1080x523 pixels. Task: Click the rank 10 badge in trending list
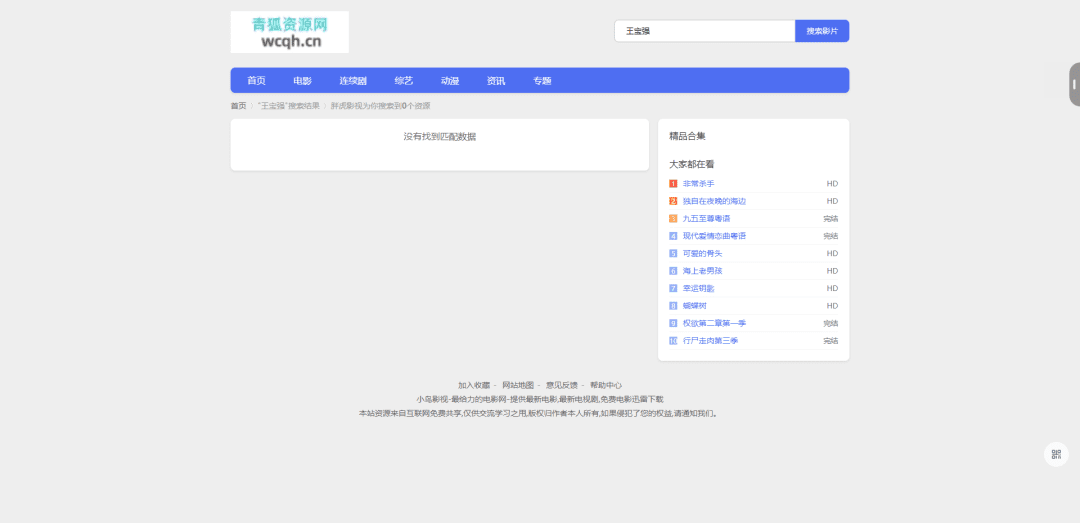coord(673,341)
